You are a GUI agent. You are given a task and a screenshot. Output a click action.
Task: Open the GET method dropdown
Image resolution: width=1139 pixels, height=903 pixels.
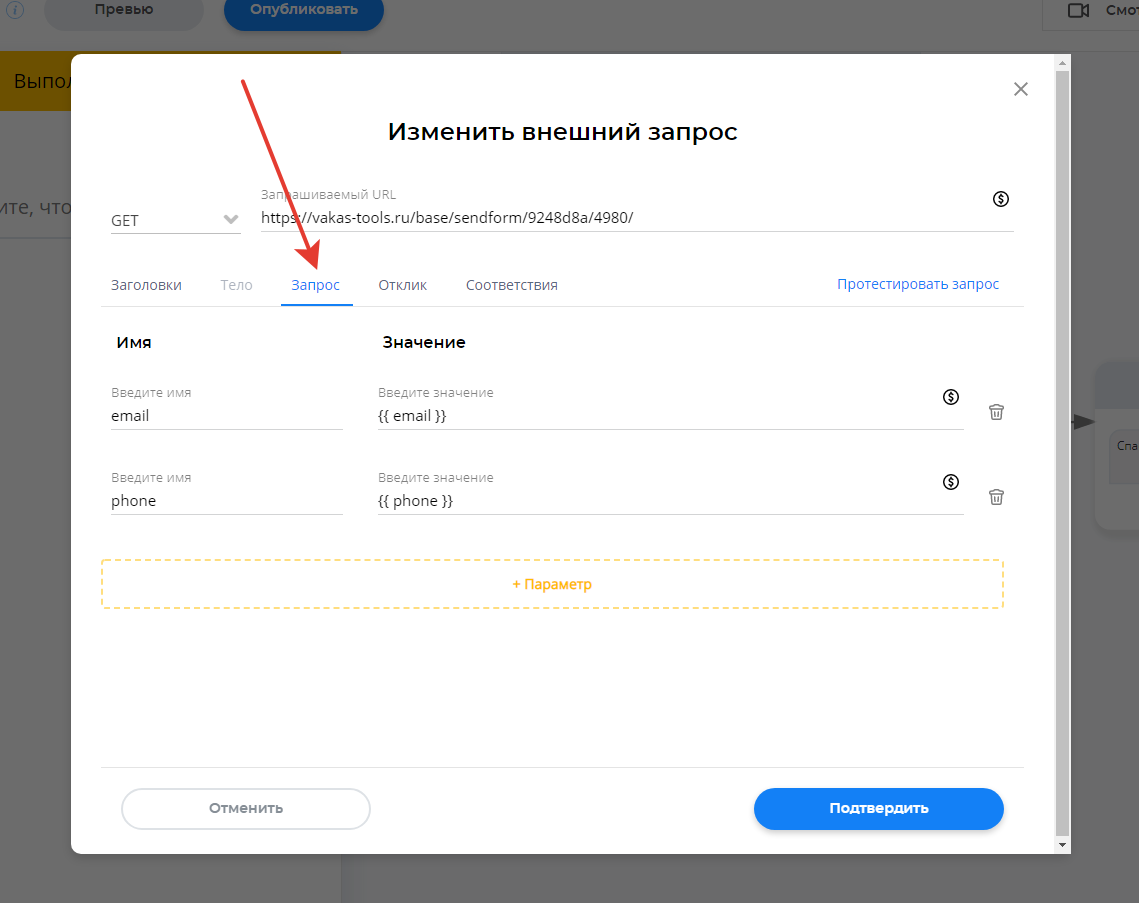[175, 220]
